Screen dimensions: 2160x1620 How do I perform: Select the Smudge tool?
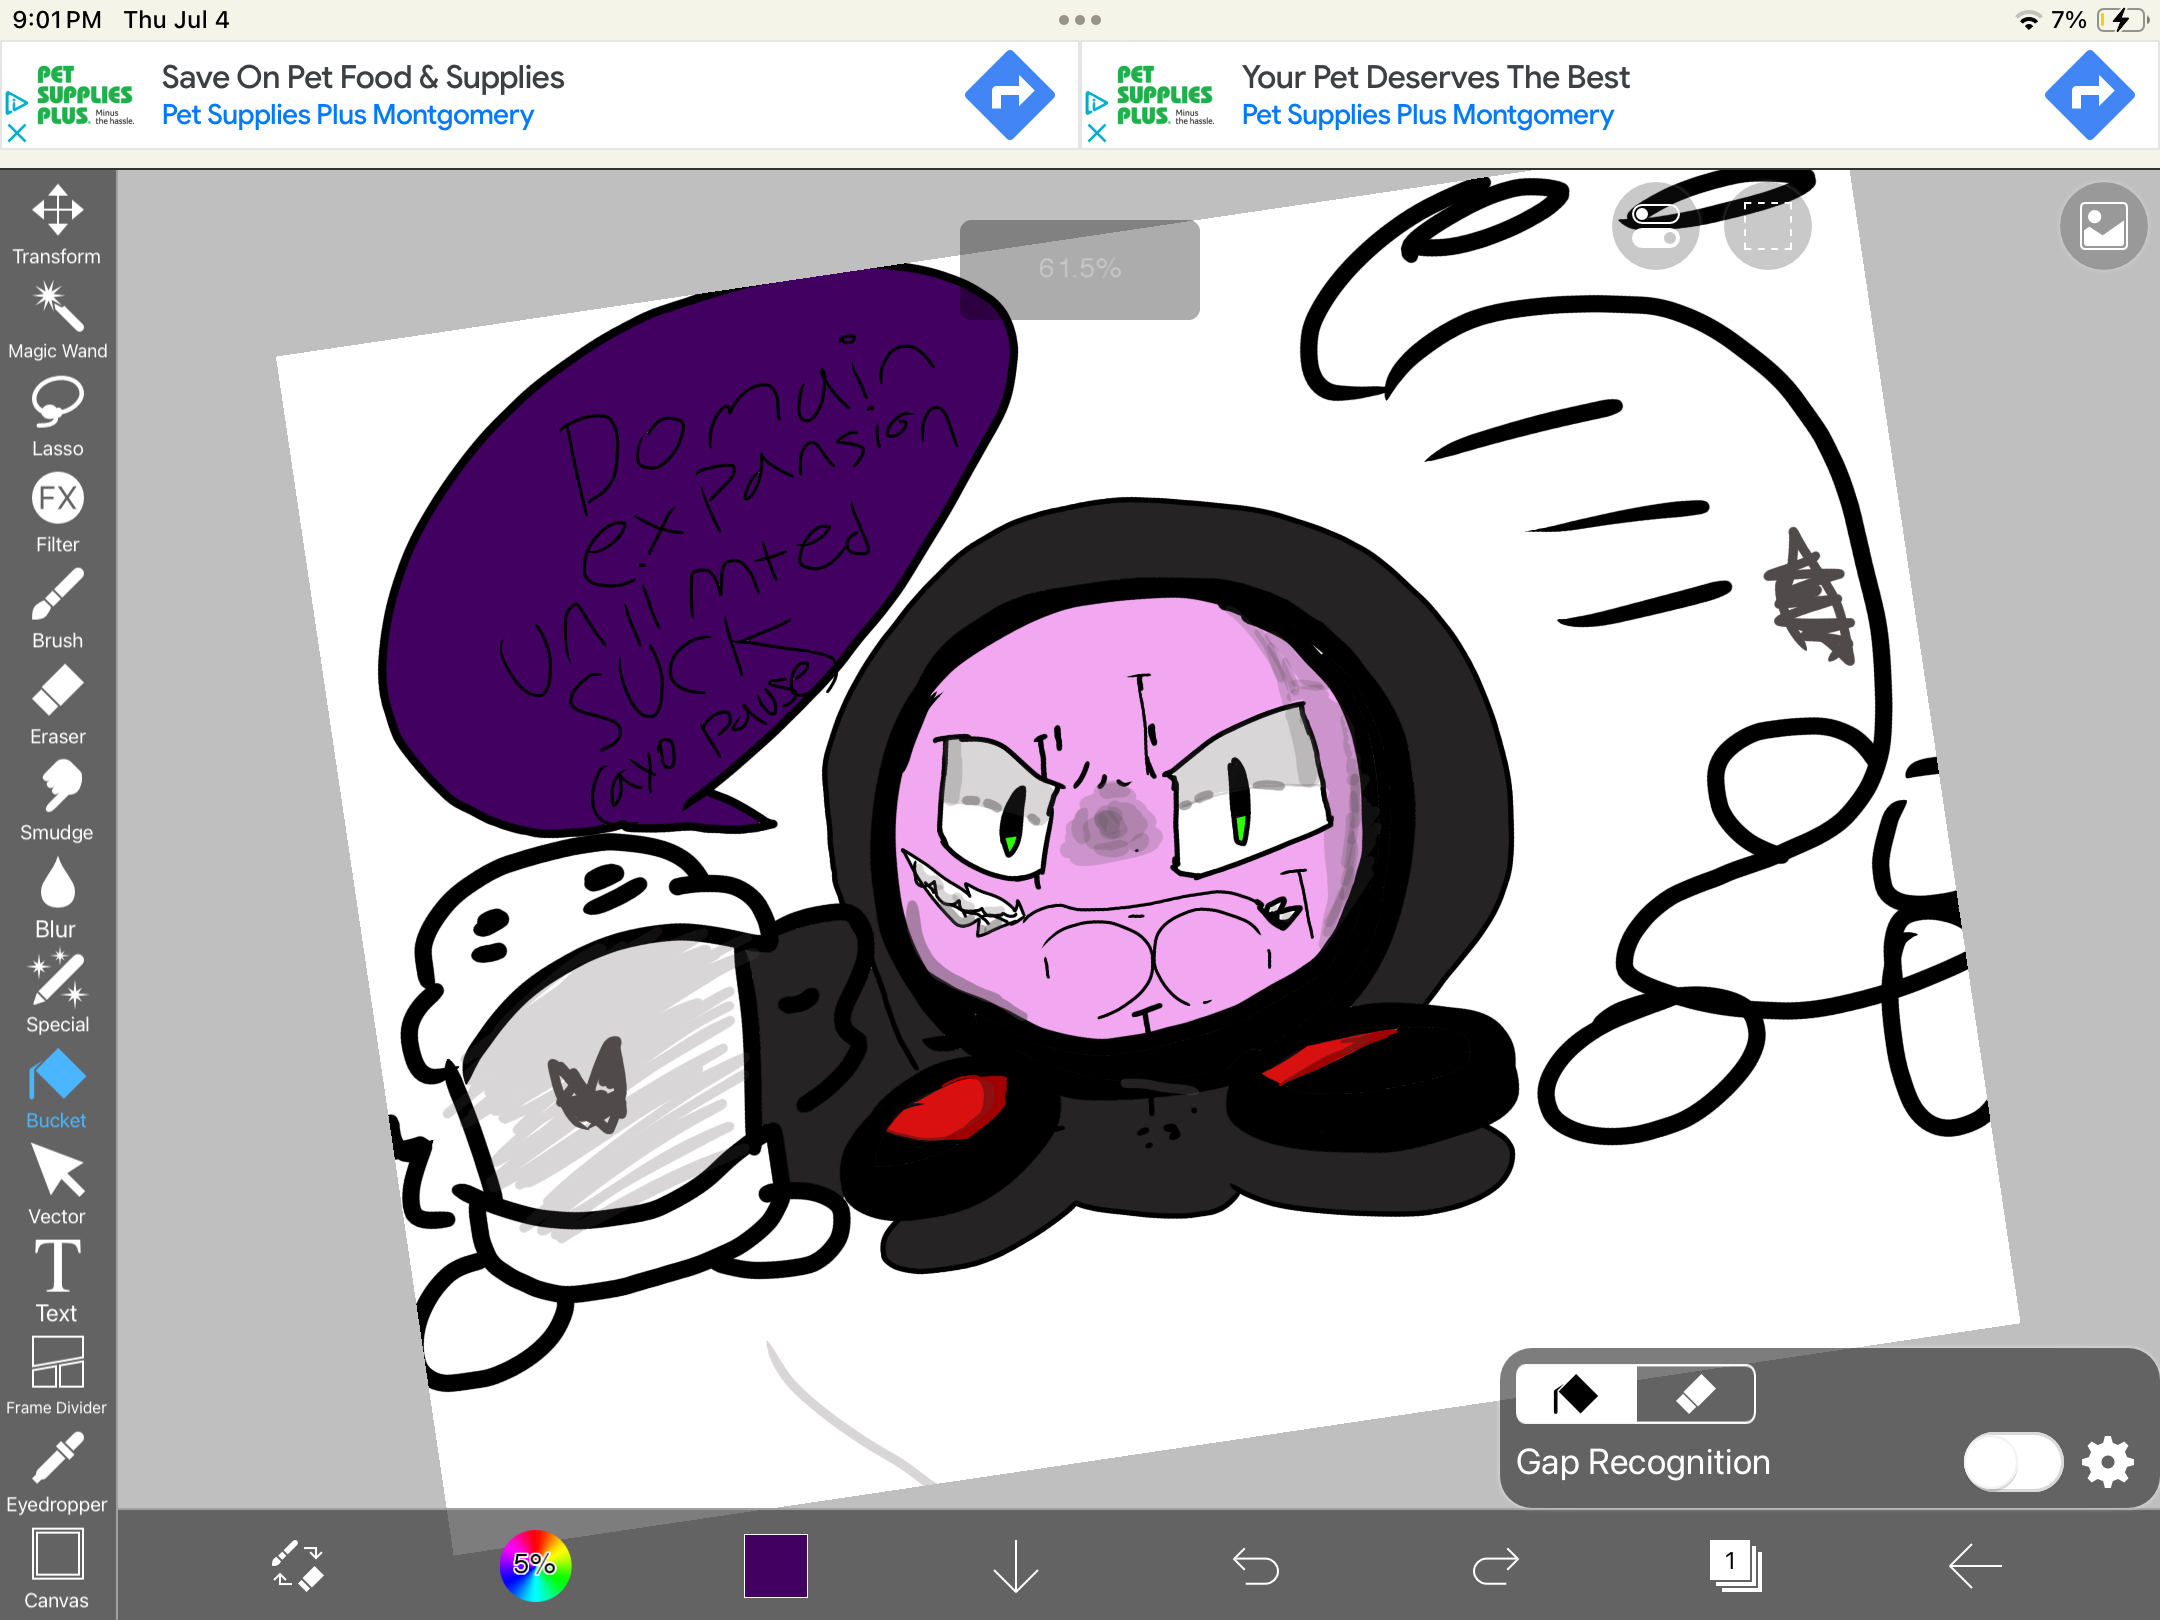coord(57,801)
